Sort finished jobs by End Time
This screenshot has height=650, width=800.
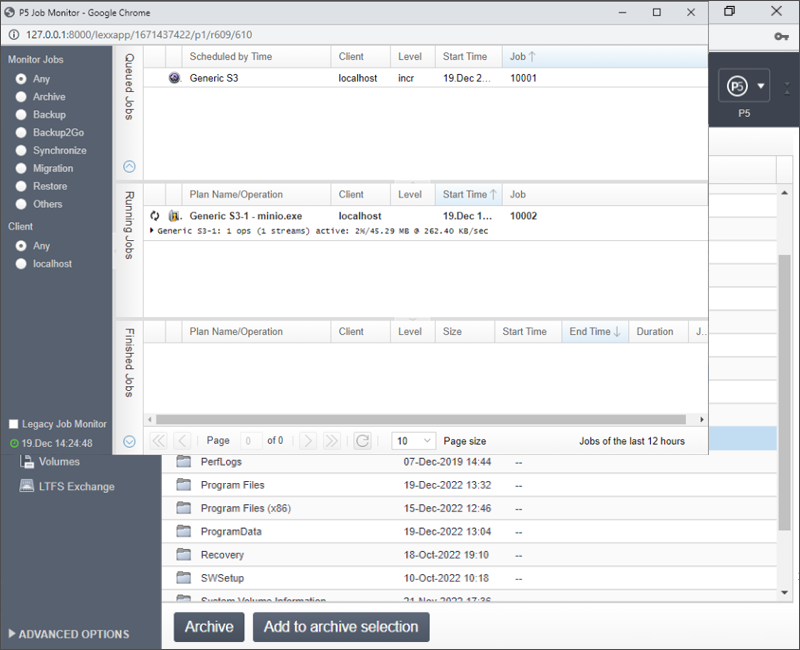click(595, 332)
